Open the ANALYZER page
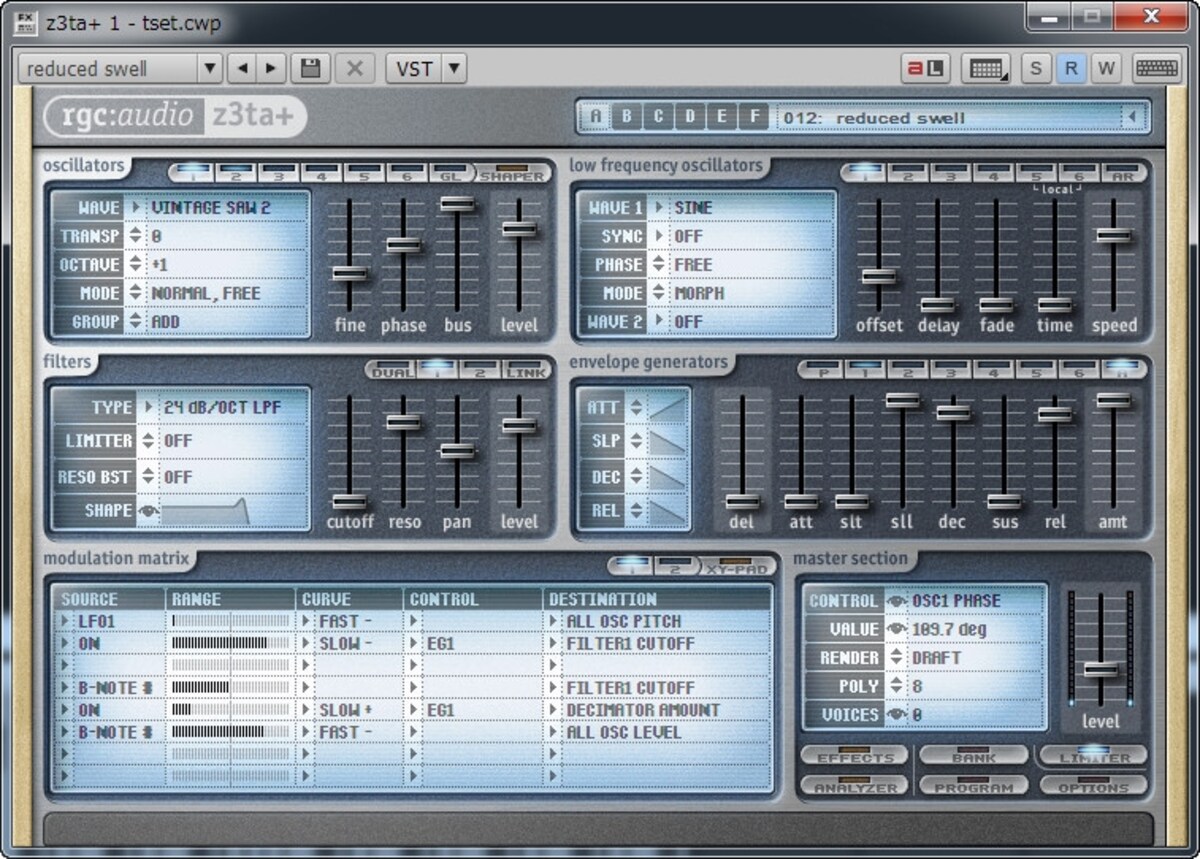 click(x=855, y=786)
